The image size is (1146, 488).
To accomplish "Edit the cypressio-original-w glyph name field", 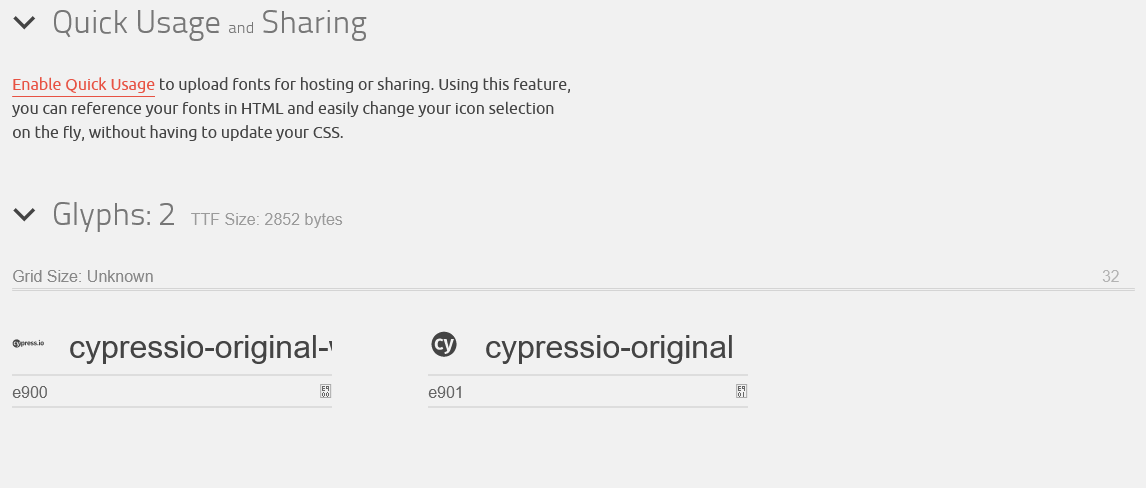I will coord(198,348).
